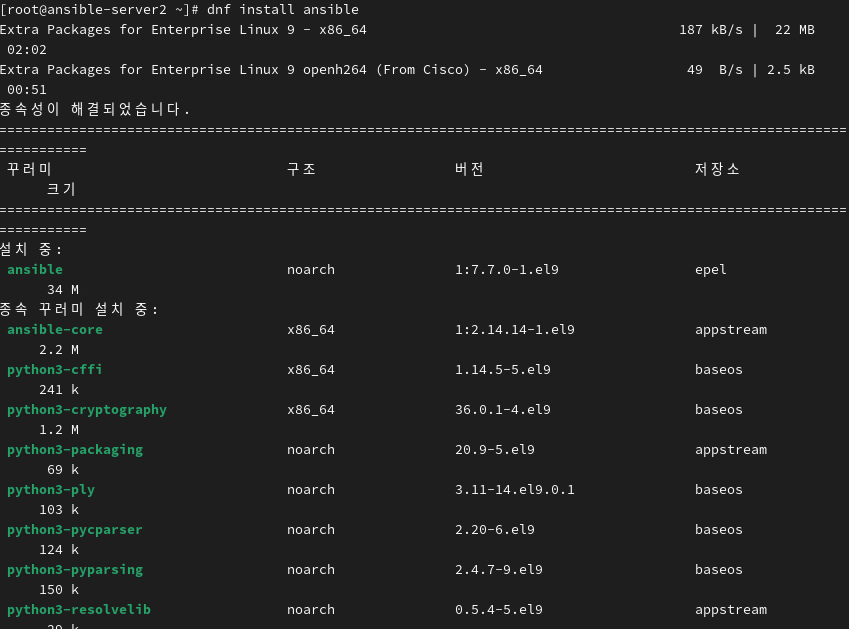Click the '150 k' size value
849x629 pixels.
(59, 590)
